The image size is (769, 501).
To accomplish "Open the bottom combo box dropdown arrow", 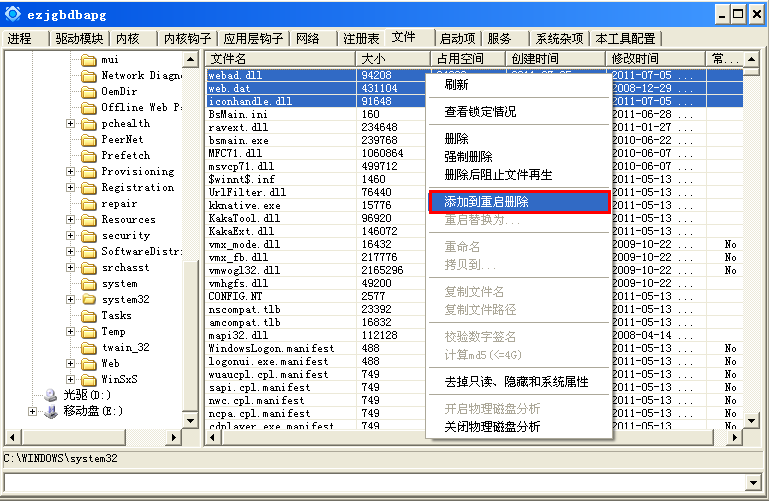I will click(758, 483).
